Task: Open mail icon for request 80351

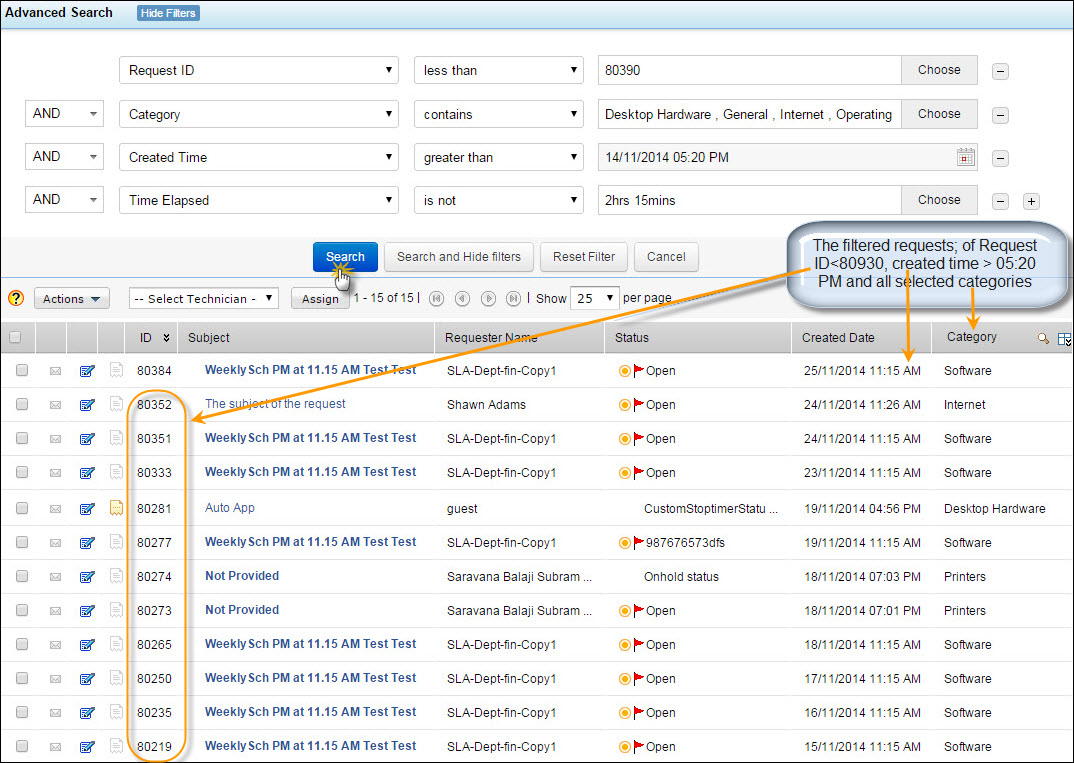Action: pyautogui.click(x=55, y=439)
